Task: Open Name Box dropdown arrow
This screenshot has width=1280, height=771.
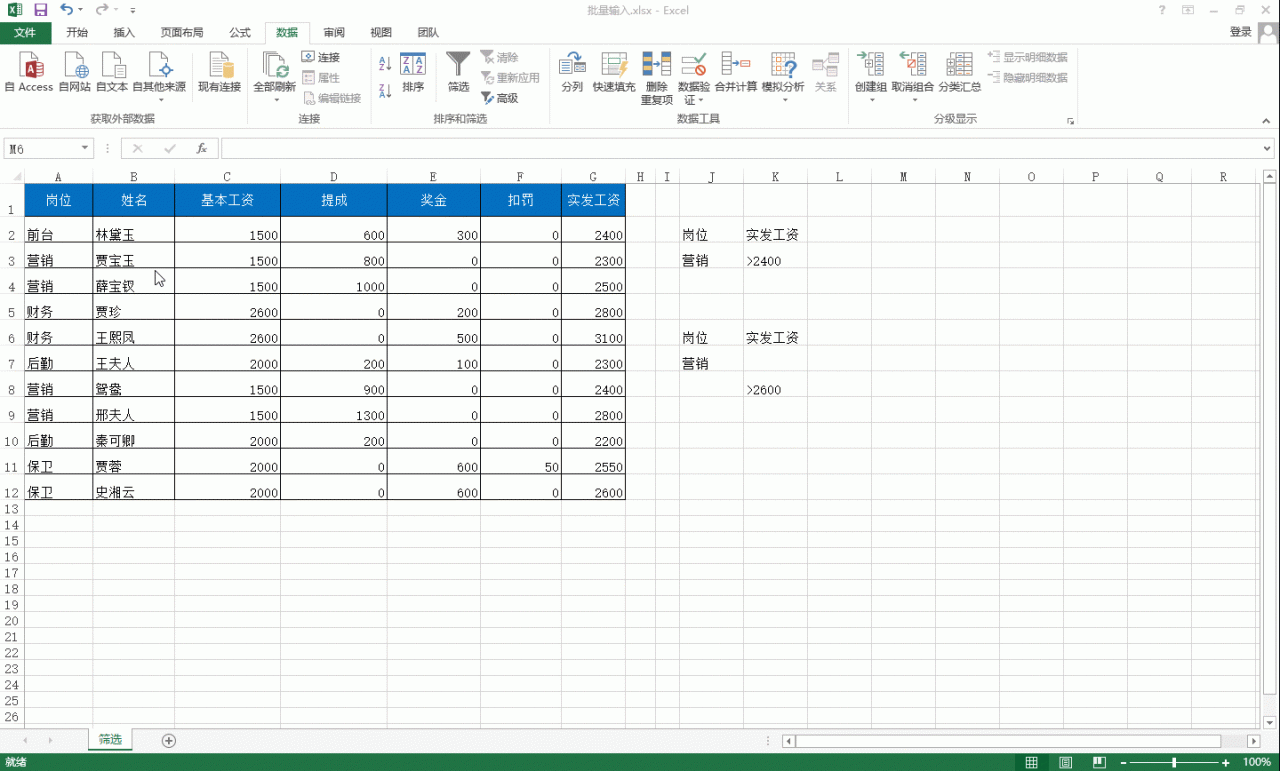Action: click(x=84, y=149)
